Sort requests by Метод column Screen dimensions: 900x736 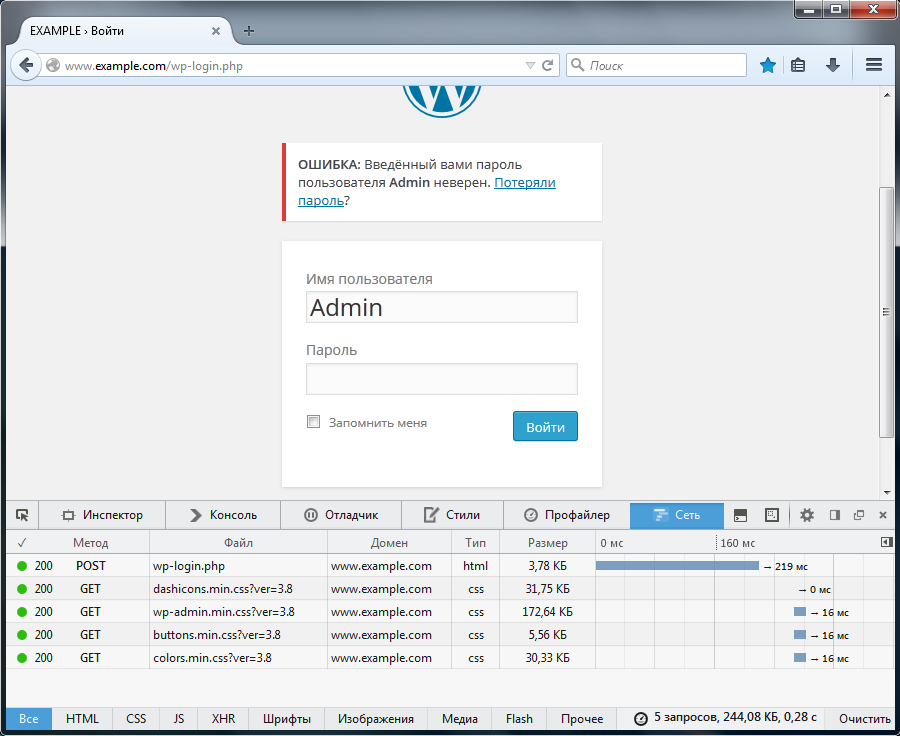click(x=90, y=543)
